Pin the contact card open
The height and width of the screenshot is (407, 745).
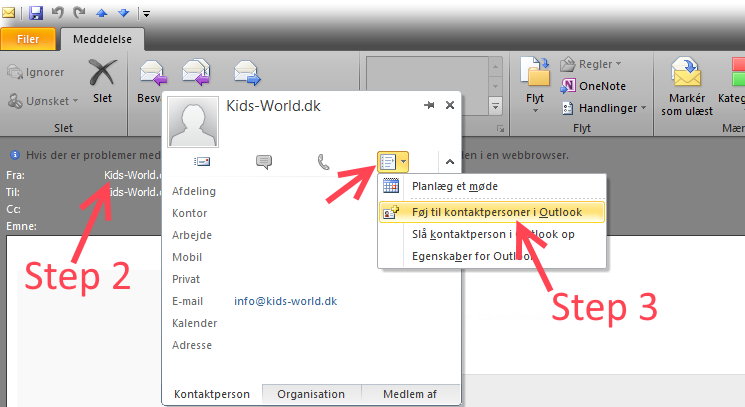coord(429,105)
